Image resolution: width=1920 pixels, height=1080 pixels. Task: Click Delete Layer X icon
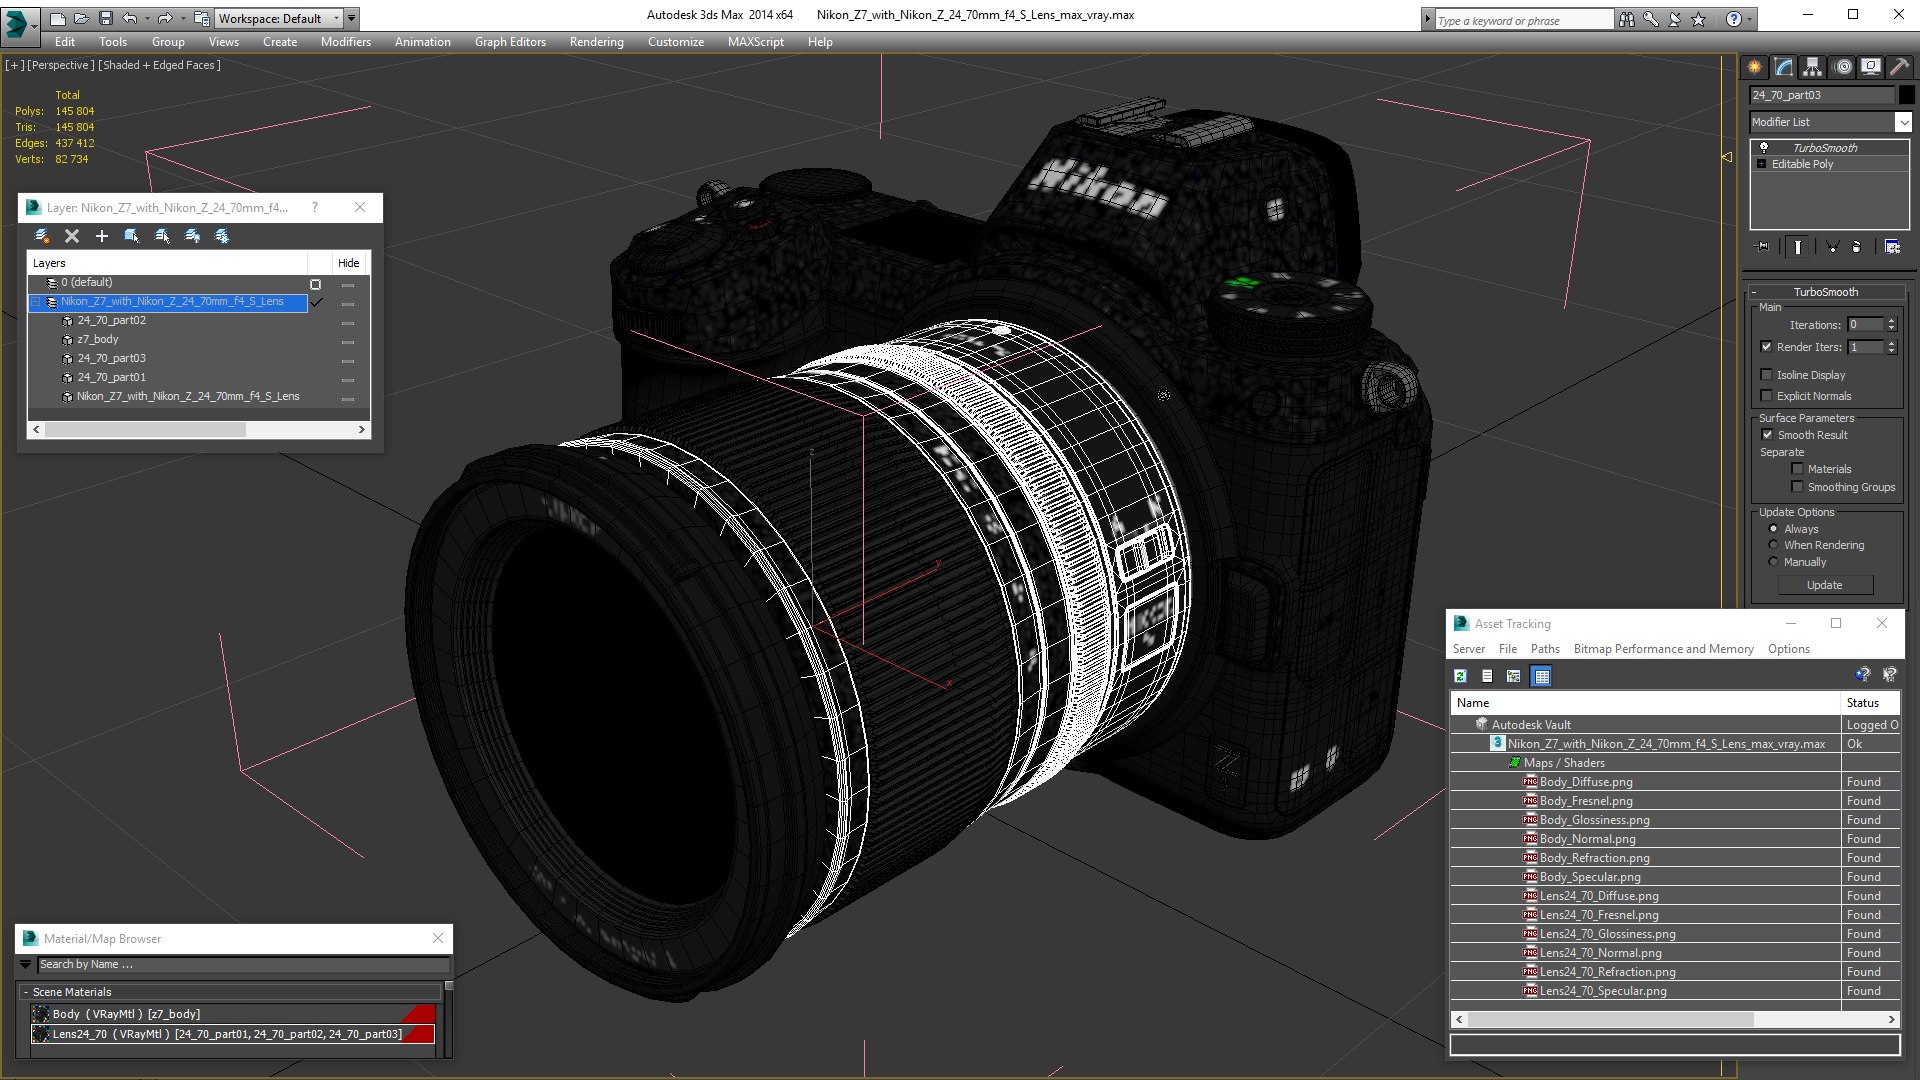pos(72,236)
